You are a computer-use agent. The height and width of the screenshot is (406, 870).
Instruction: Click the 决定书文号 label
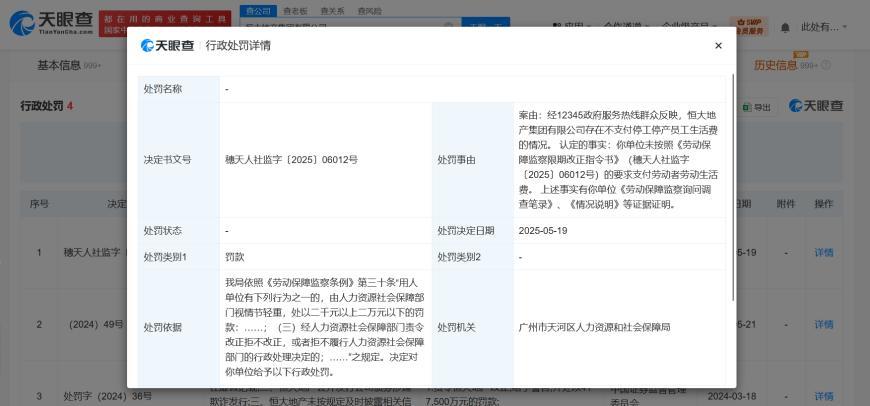pos(167,160)
